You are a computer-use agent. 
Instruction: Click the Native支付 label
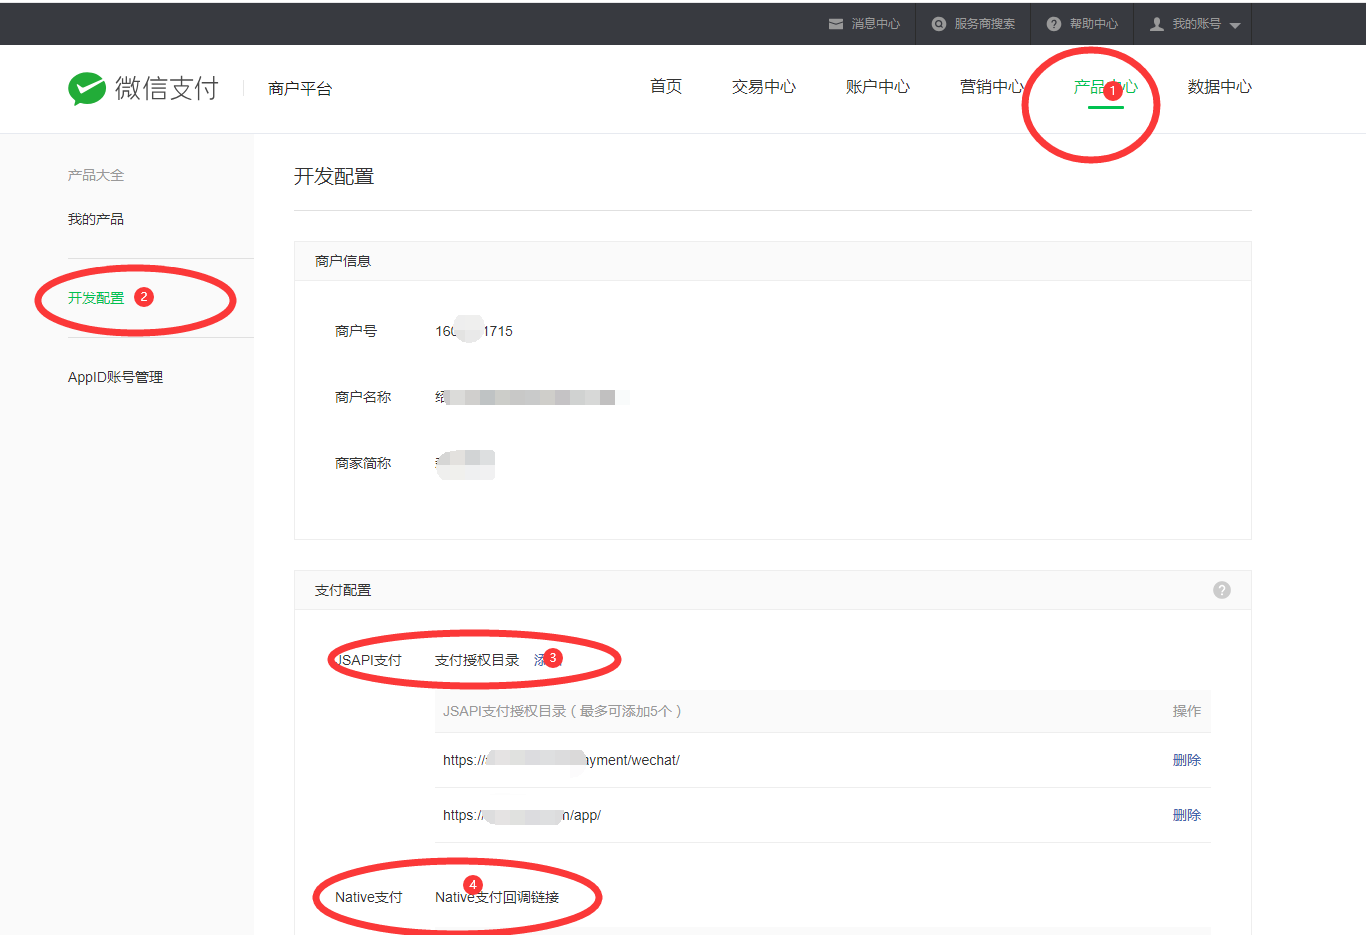[x=369, y=897]
